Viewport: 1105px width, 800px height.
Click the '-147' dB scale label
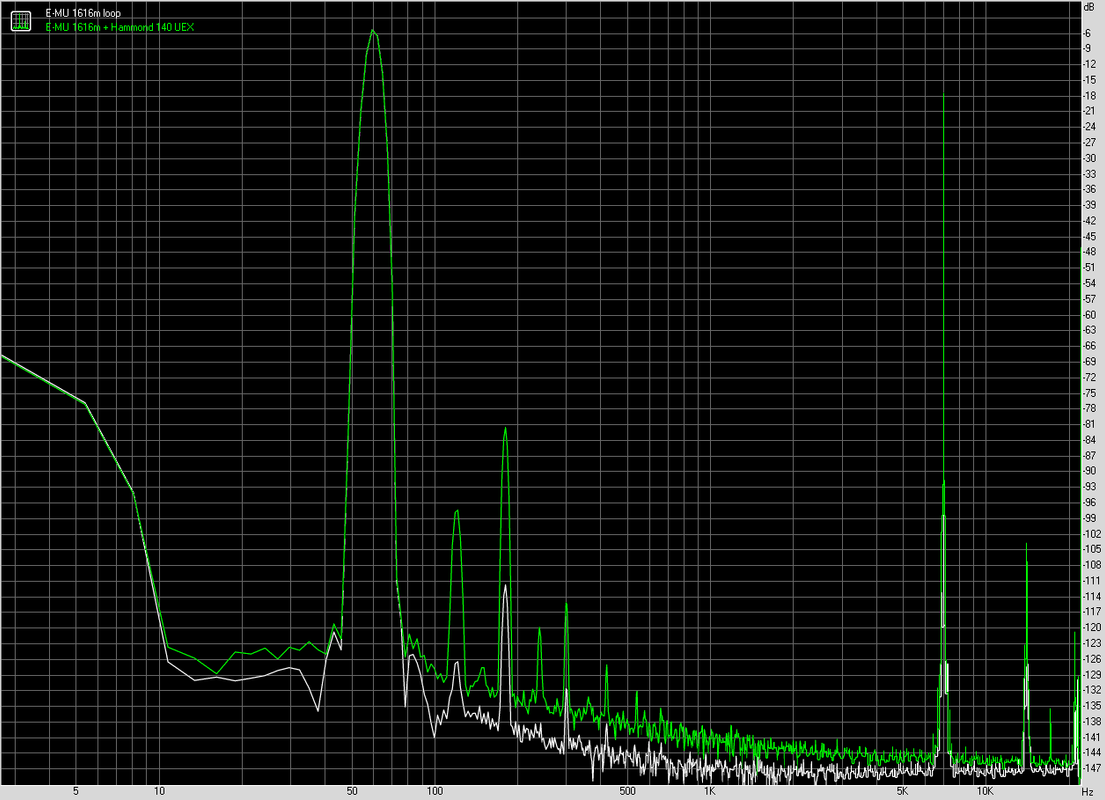point(1092,768)
